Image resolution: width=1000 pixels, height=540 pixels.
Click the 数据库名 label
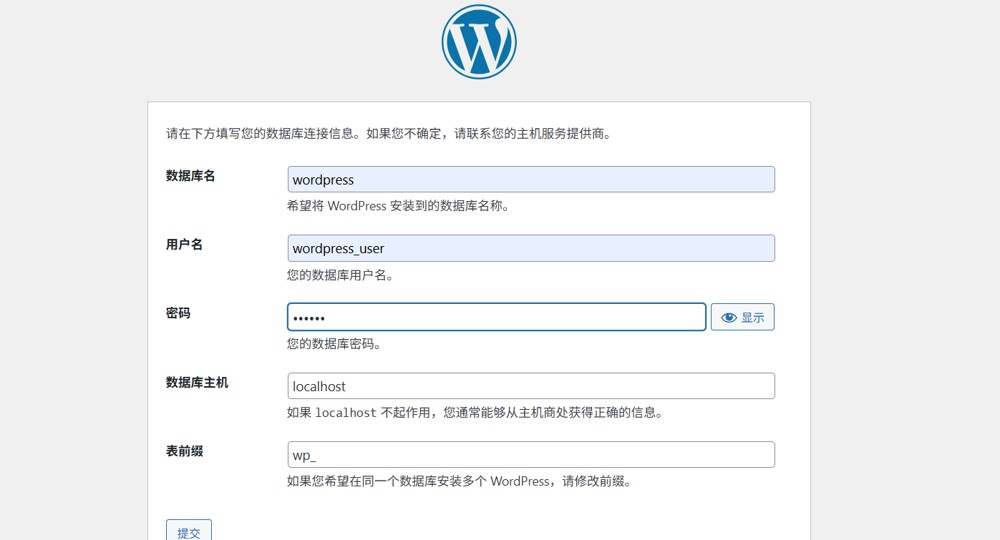tap(190, 175)
